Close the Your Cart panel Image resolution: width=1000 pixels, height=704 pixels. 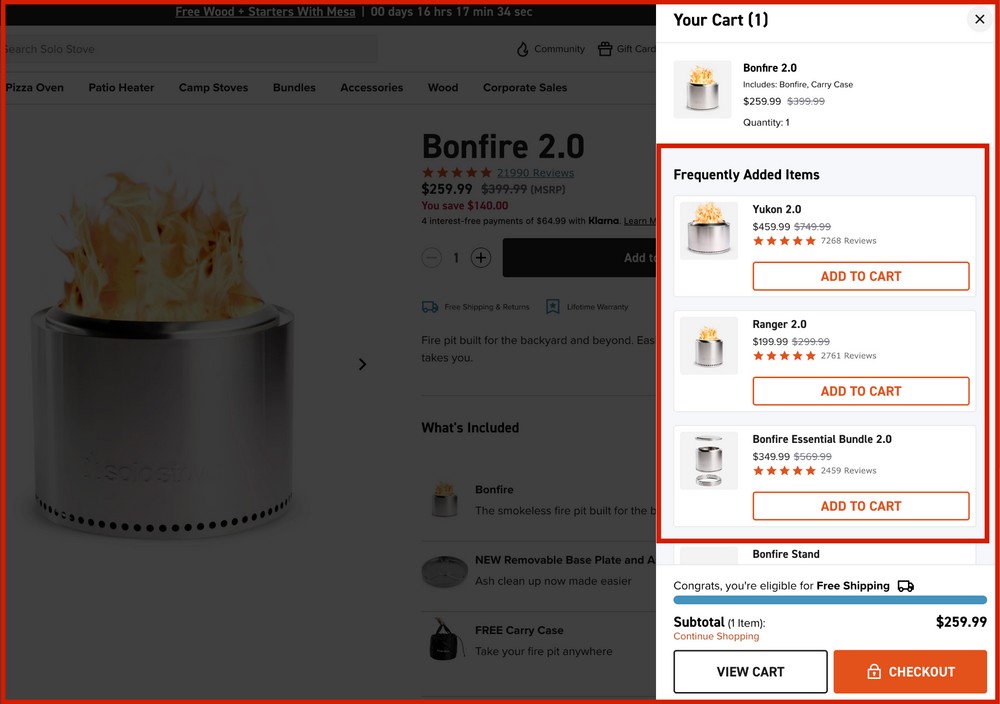(979, 19)
